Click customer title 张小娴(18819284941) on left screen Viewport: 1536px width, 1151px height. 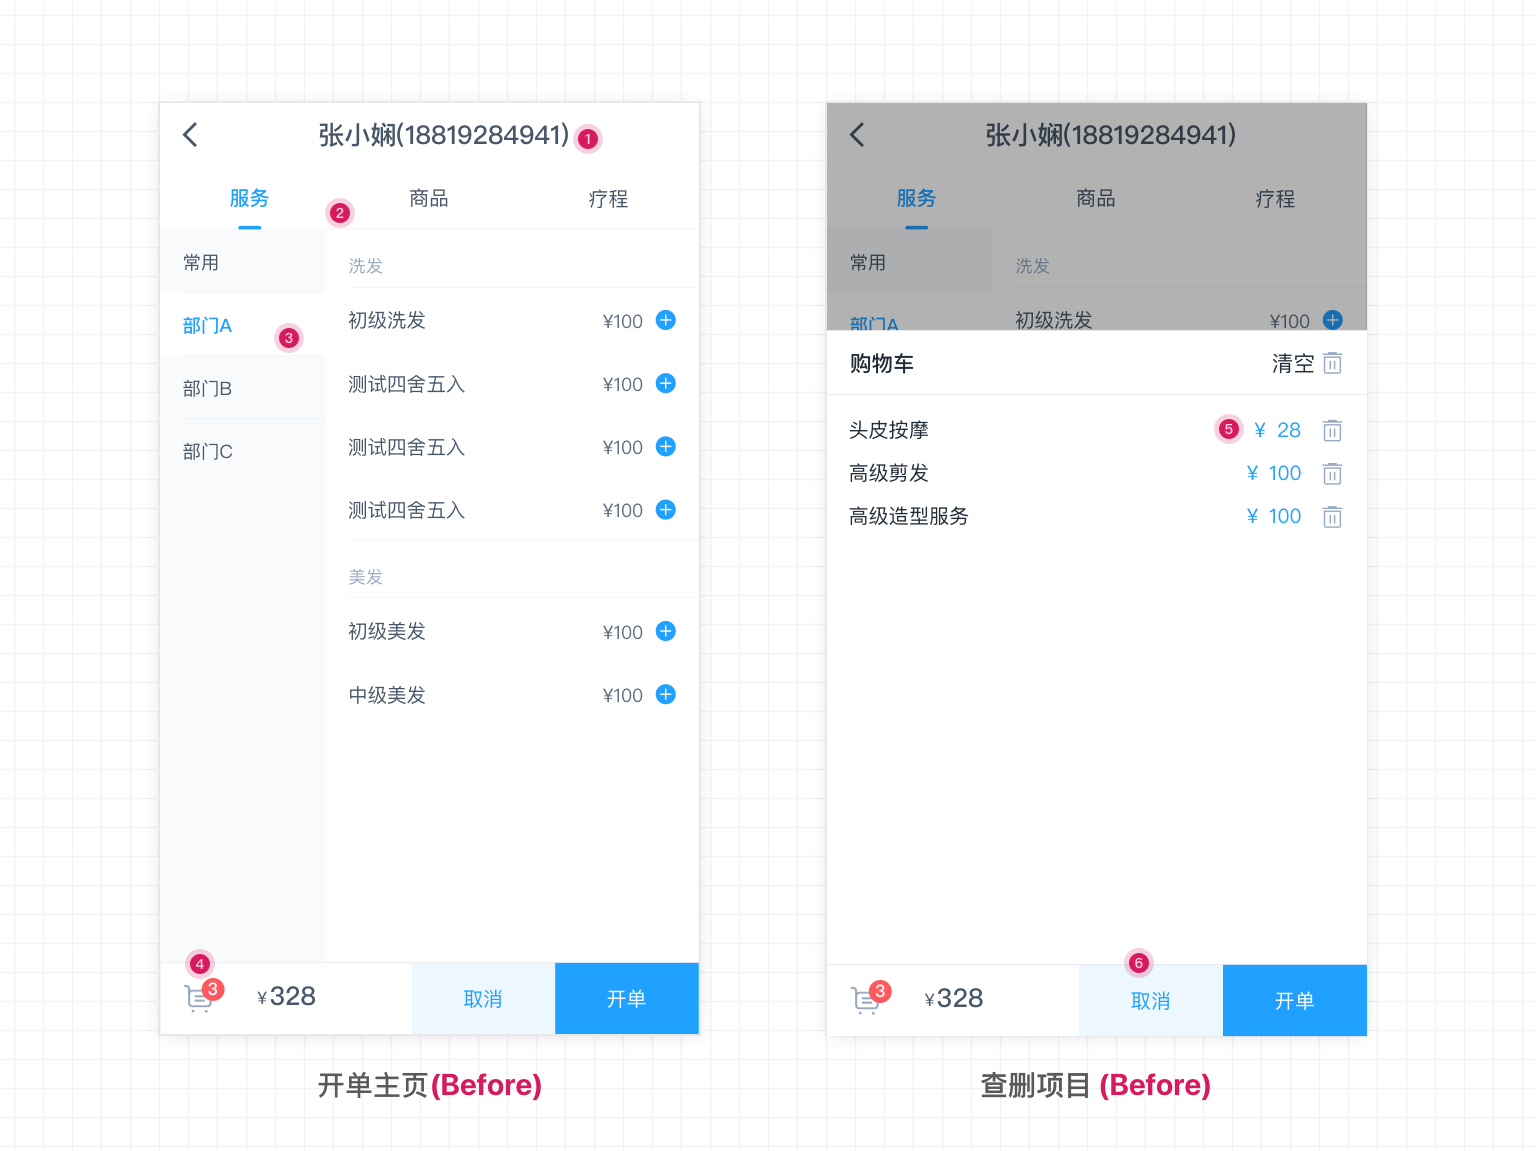coord(444,135)
